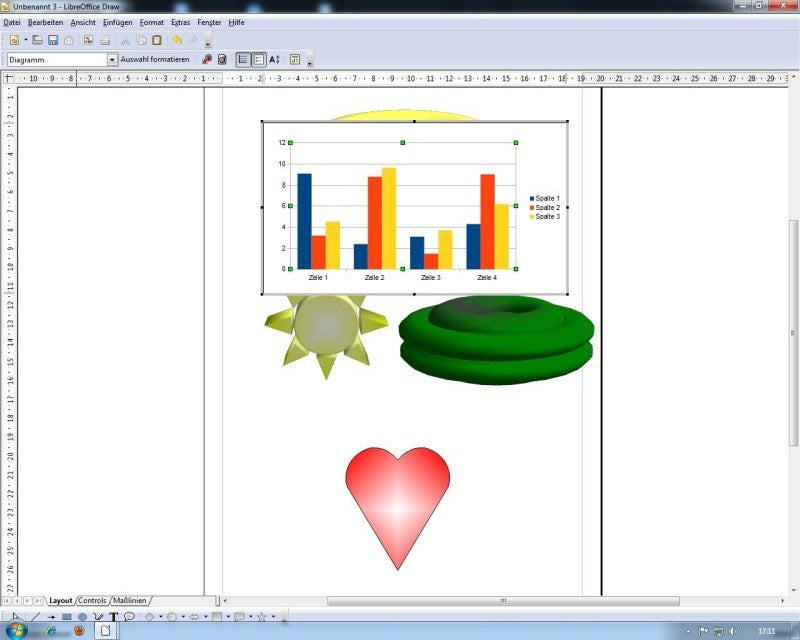
Task: Click the Redo arrow icon
Action: (193, 40)
